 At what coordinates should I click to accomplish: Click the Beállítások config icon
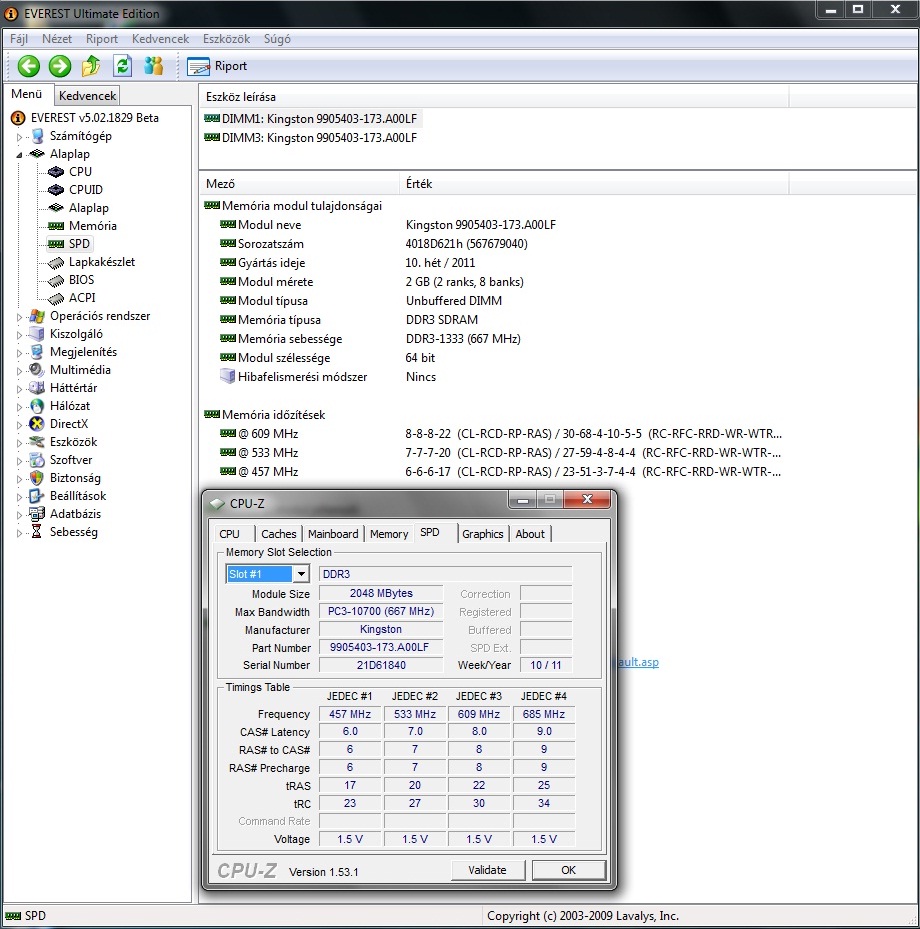pos(37,496)
